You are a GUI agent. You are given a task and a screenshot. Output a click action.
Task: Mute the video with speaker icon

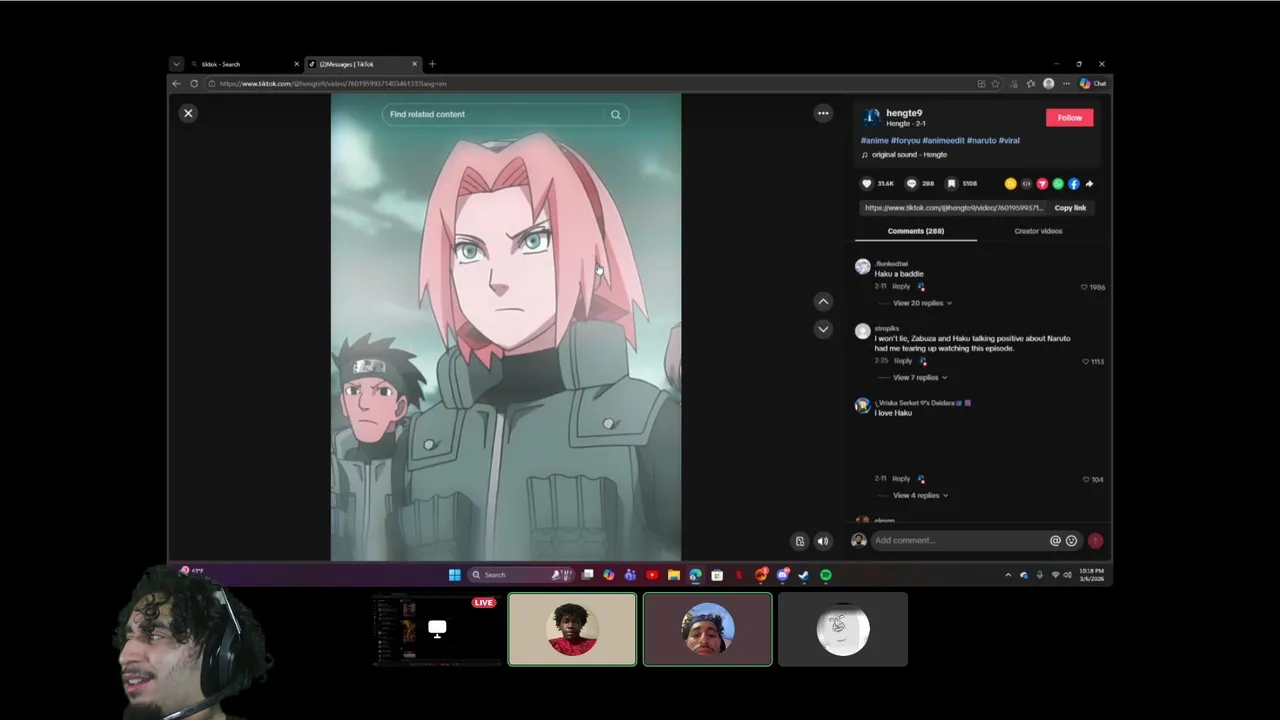[823, 541]
